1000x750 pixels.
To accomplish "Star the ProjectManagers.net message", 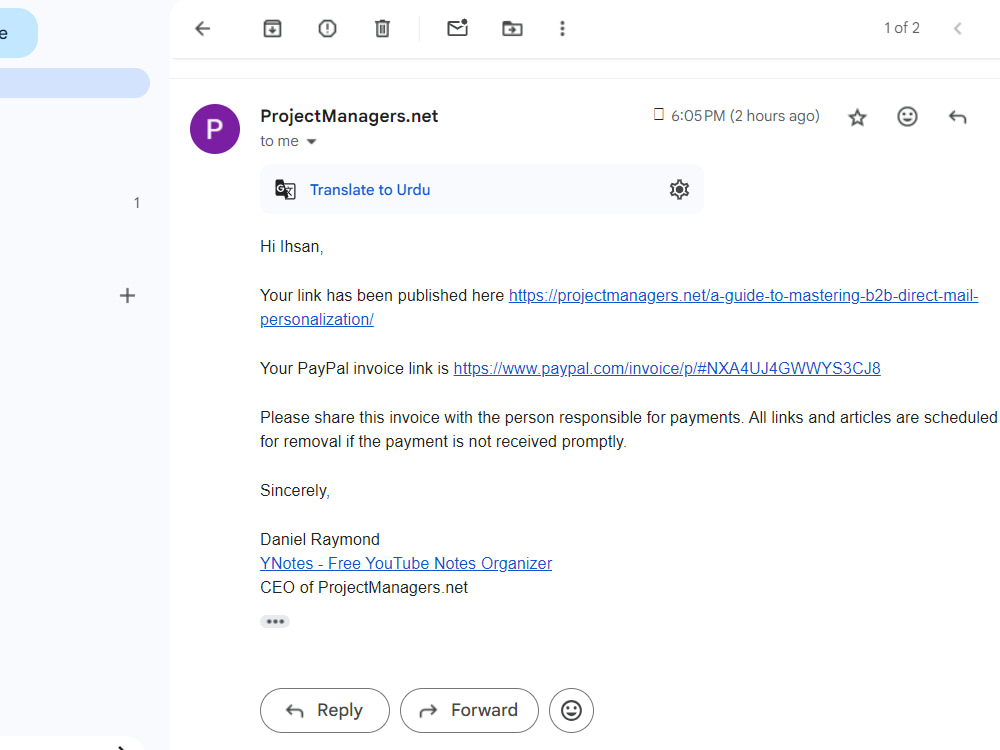I will point(857,117).
